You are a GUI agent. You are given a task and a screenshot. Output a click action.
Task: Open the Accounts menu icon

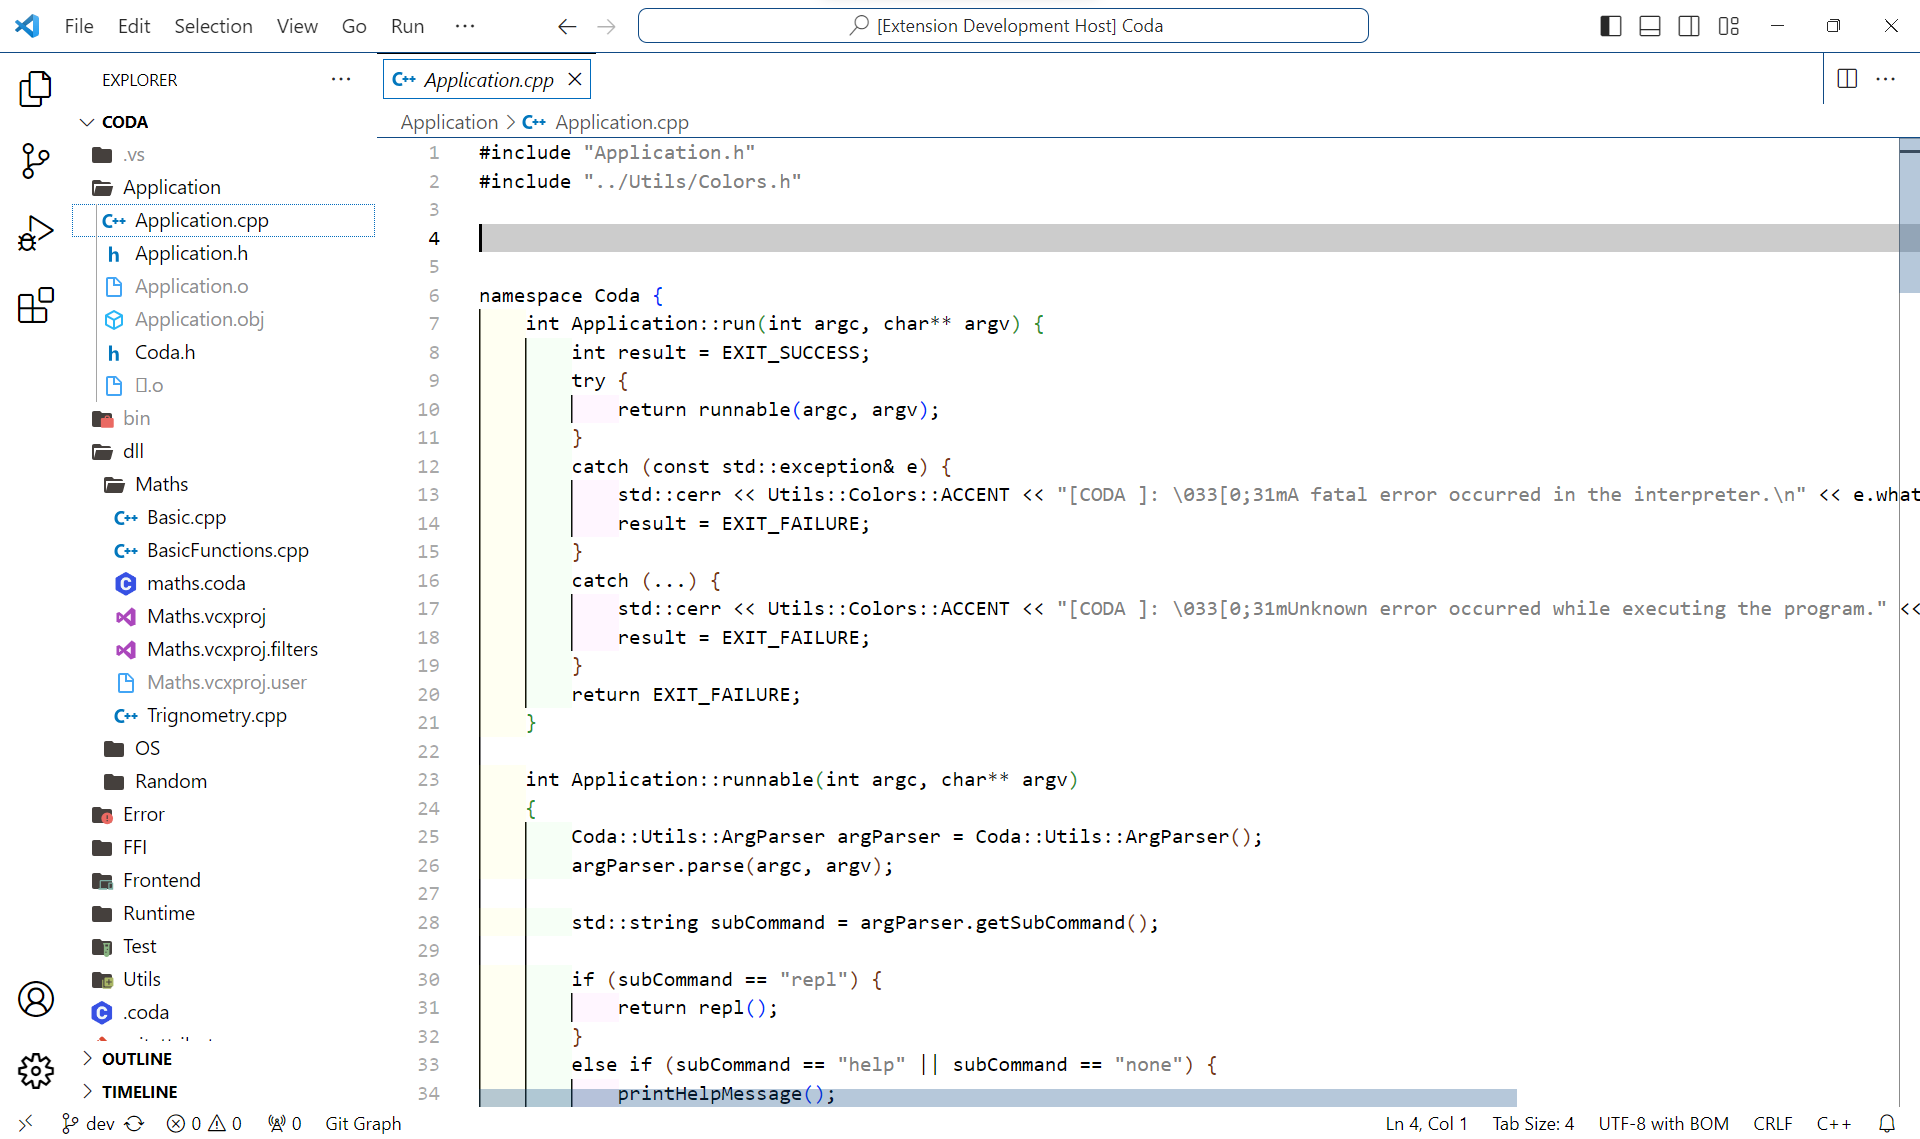tap(36, 999)
